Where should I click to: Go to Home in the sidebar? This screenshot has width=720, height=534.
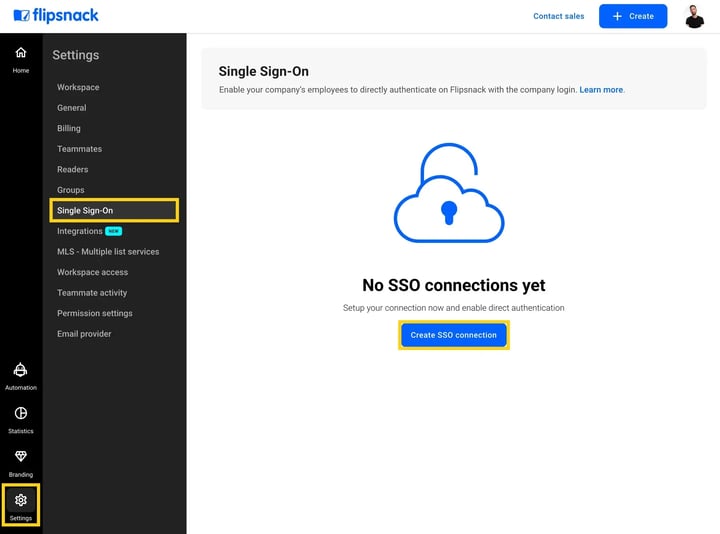[x=21, y=60]
